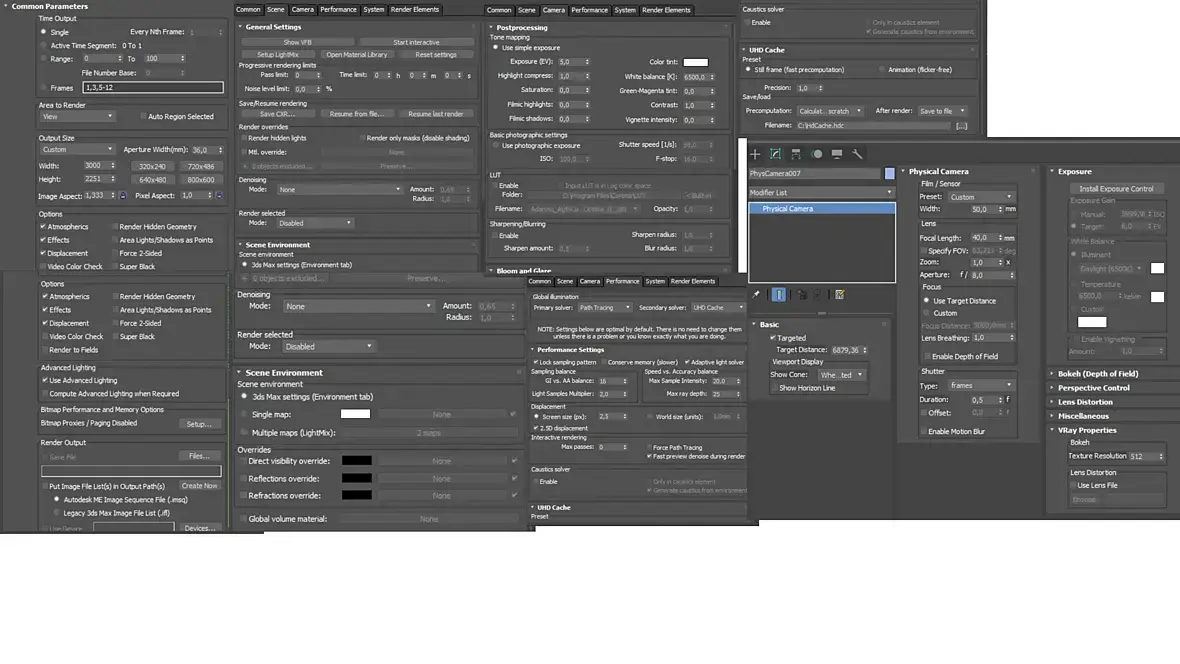
Task: Open the Modifier List dropdown
Action: (821, 193)
